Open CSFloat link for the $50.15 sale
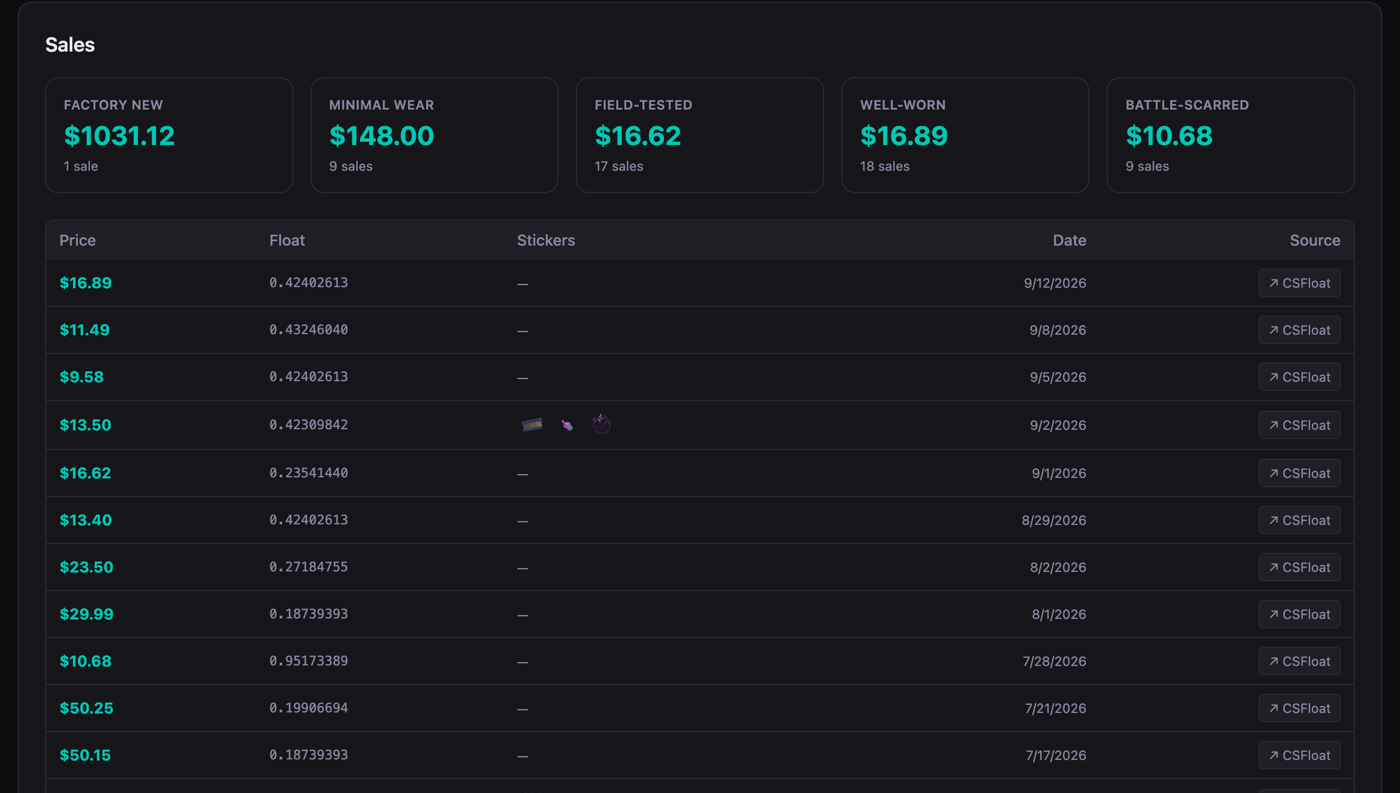1400x793 pixels. tap(1299, 755)
